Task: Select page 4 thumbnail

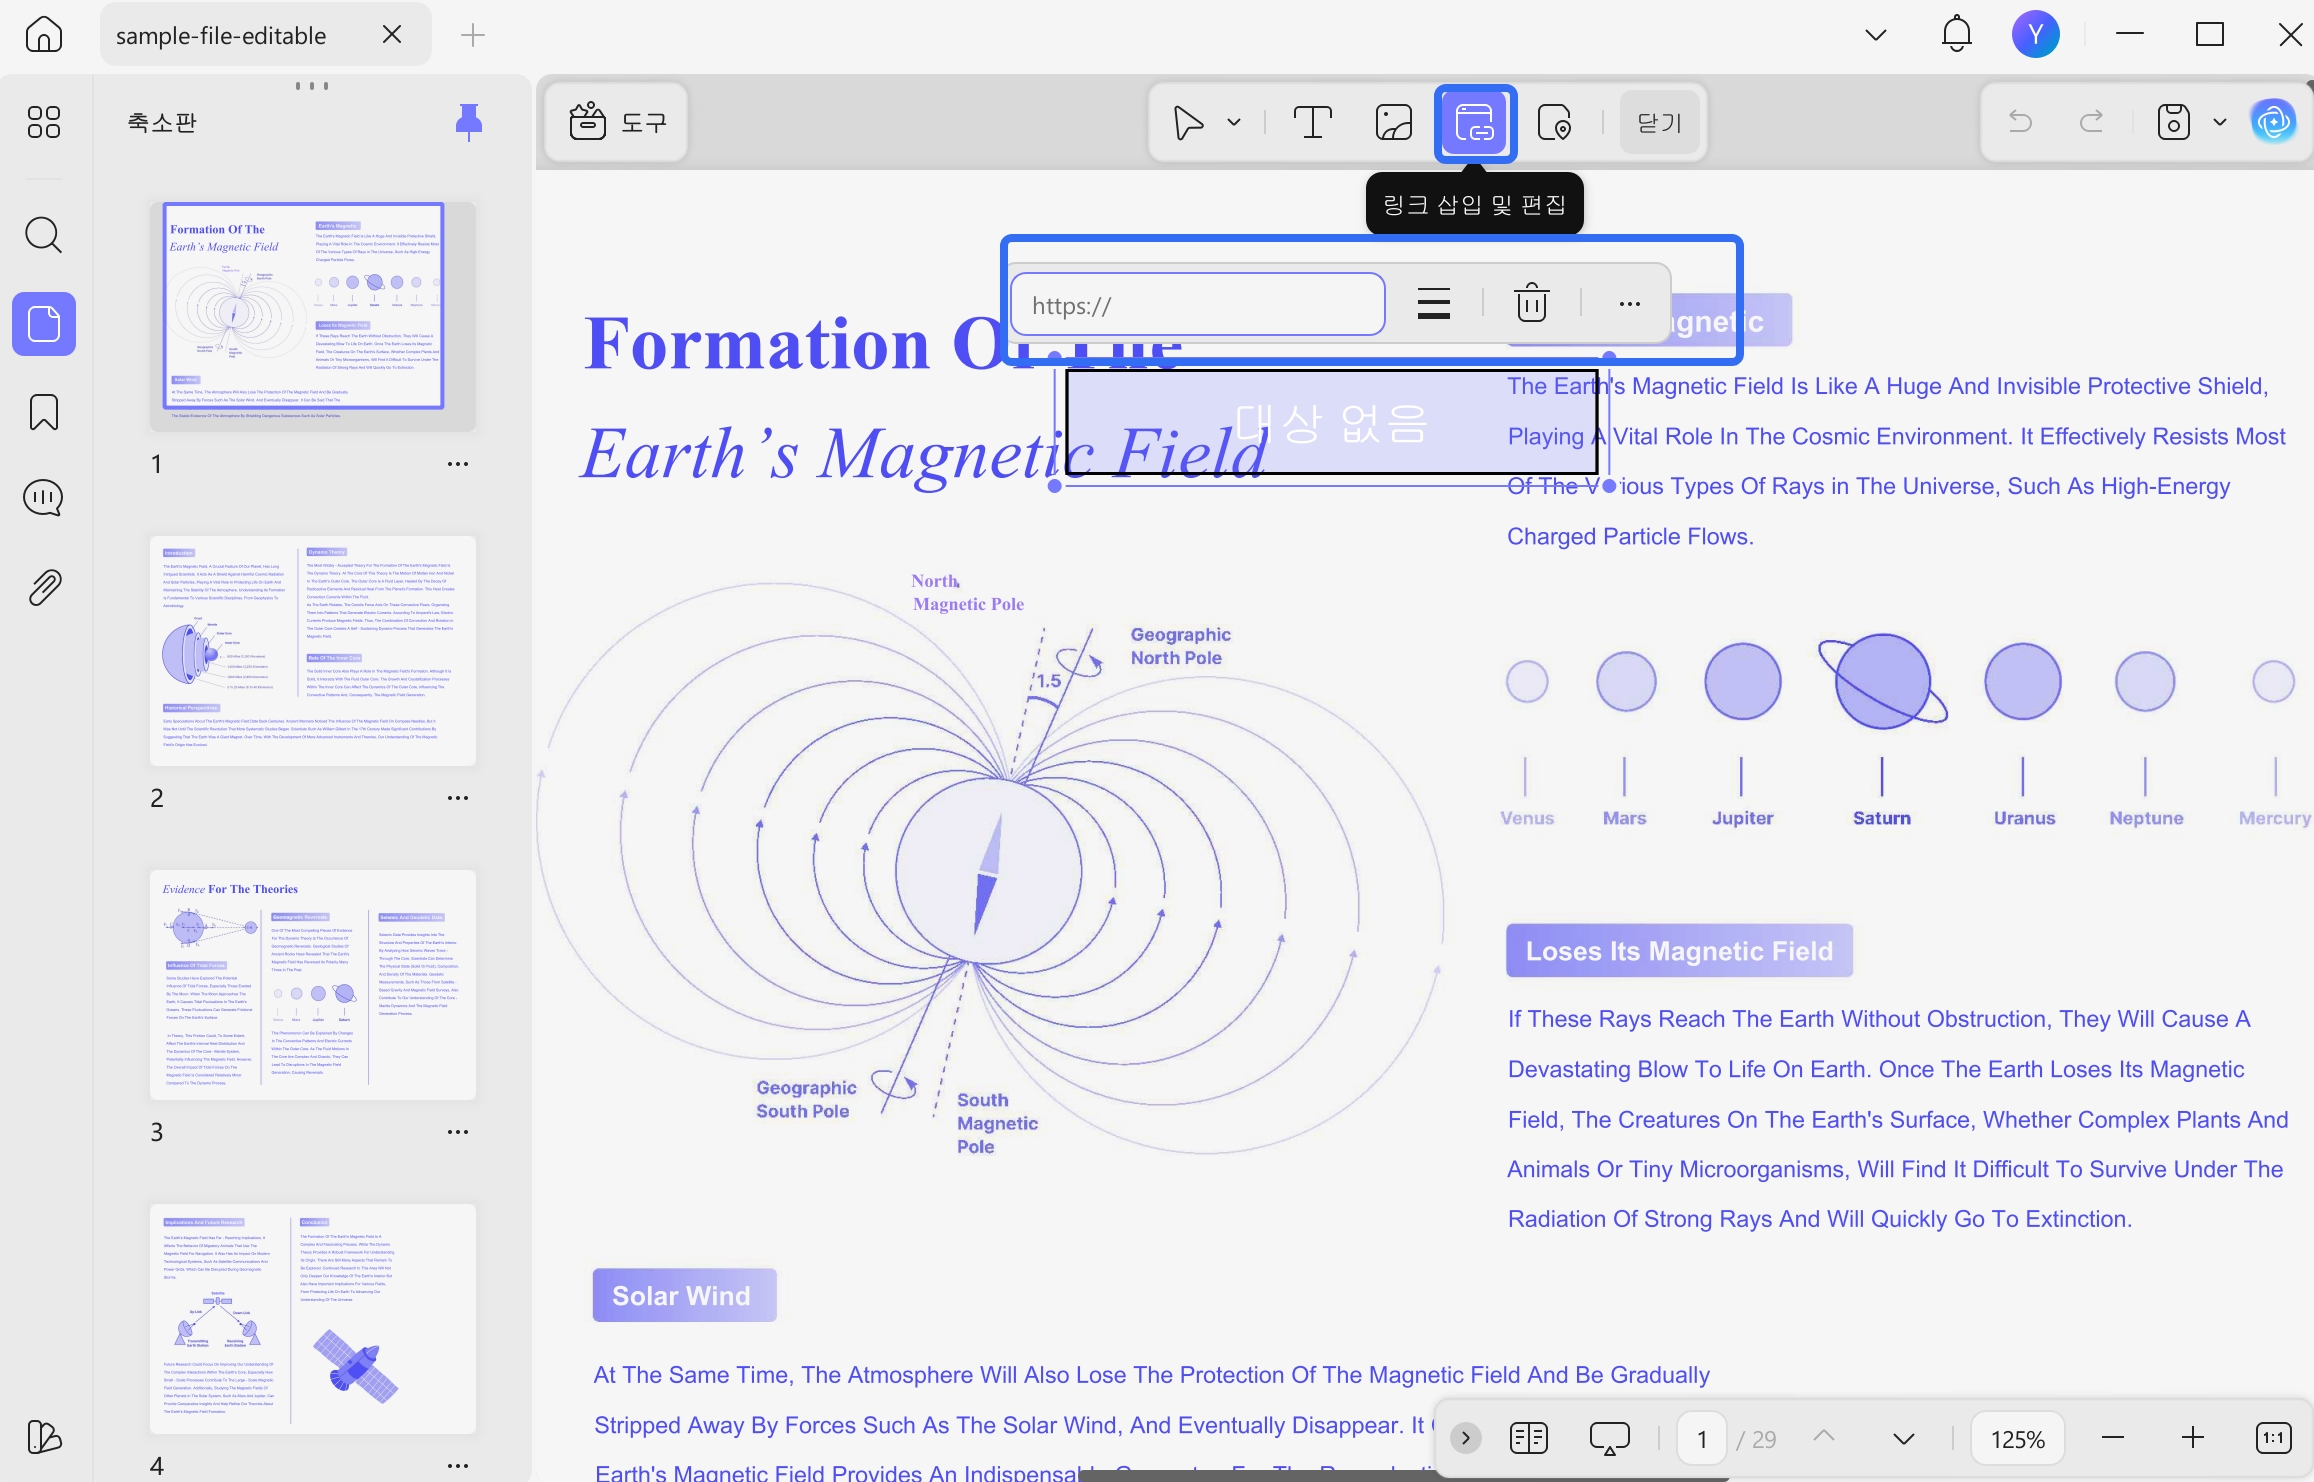Action: click(313, 1320)
